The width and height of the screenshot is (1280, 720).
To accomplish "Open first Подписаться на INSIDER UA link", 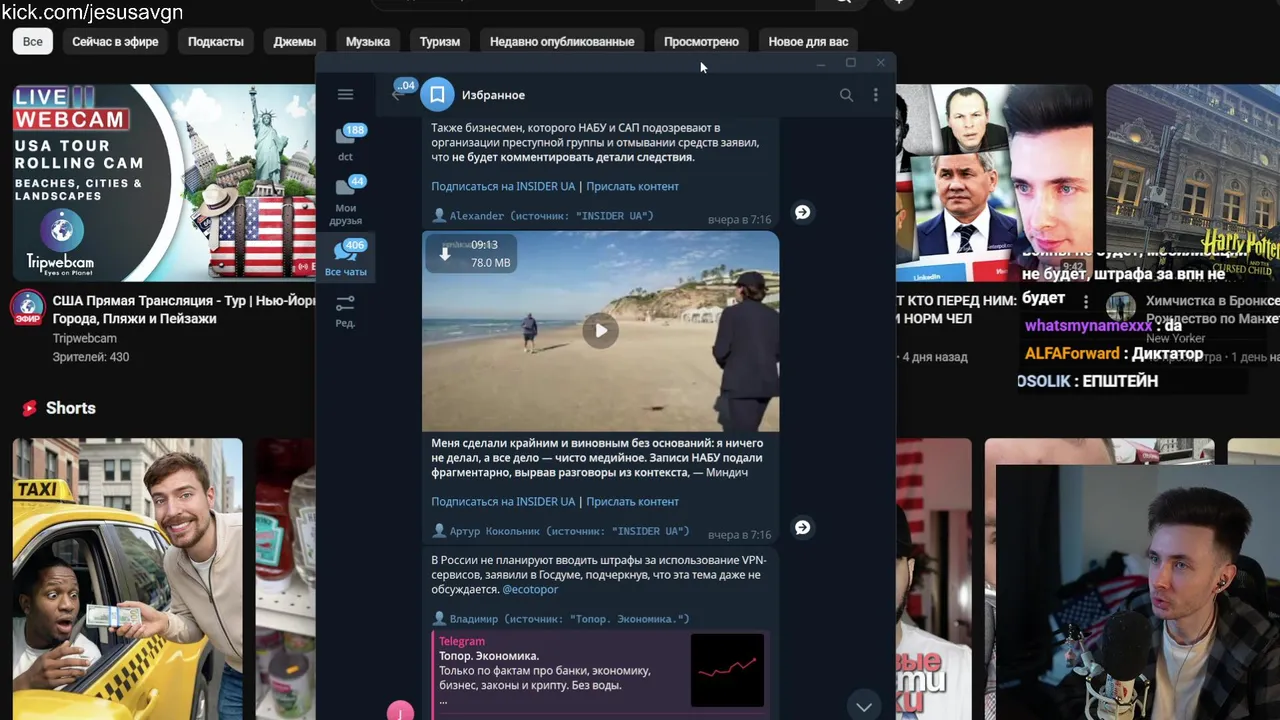I will pos(503,186).
